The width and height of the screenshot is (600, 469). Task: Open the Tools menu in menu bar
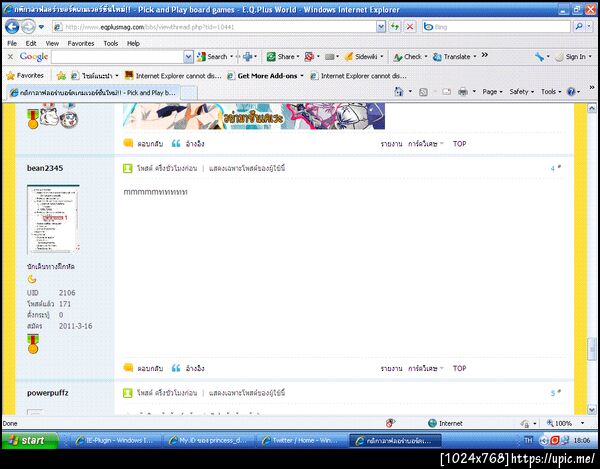[111, 43]
